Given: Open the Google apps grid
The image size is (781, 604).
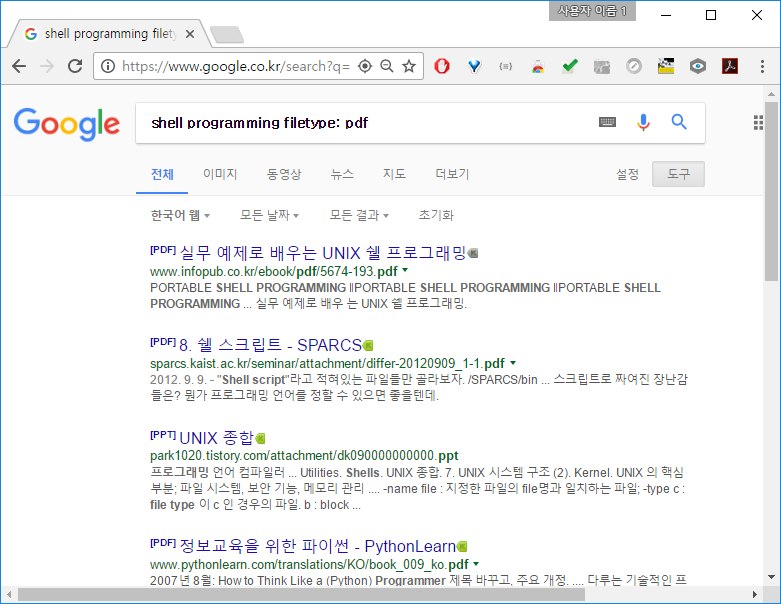Looking at the screenshot, I should pyautogui.click(x=758, y=122).
